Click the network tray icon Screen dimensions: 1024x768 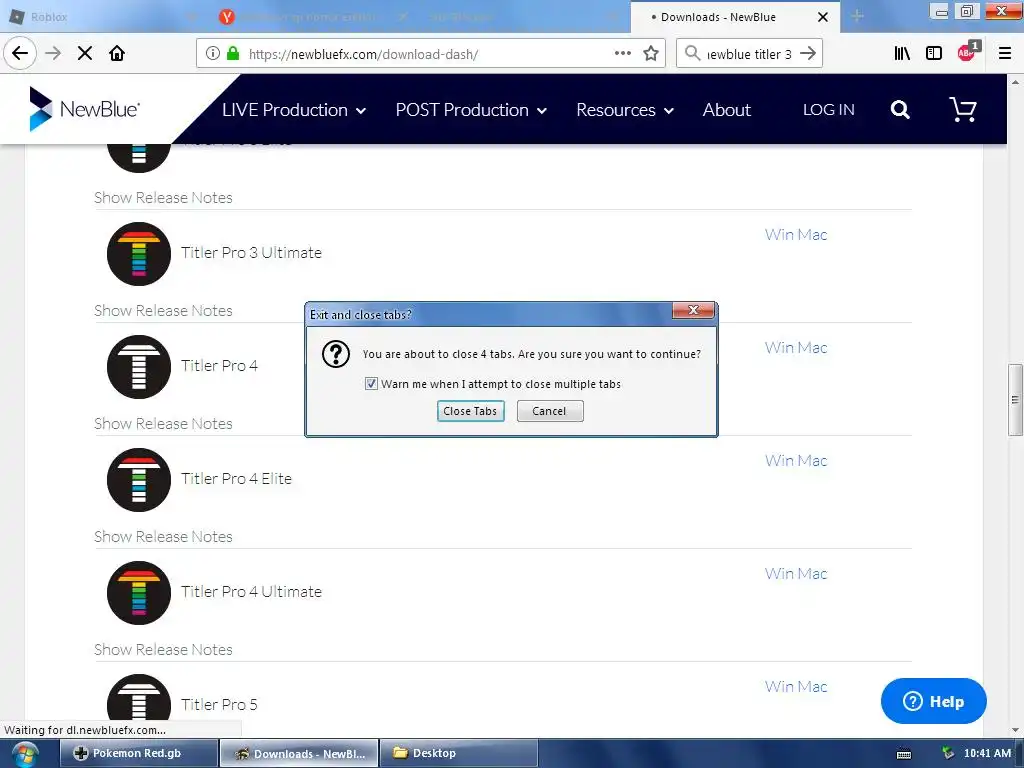click(948, 754)
